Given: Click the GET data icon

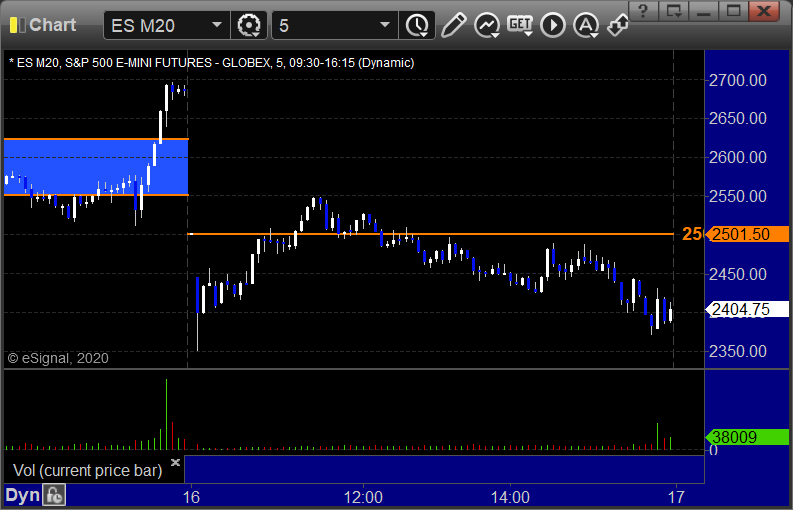Looking at the screenshot, I should pos(520,25).
